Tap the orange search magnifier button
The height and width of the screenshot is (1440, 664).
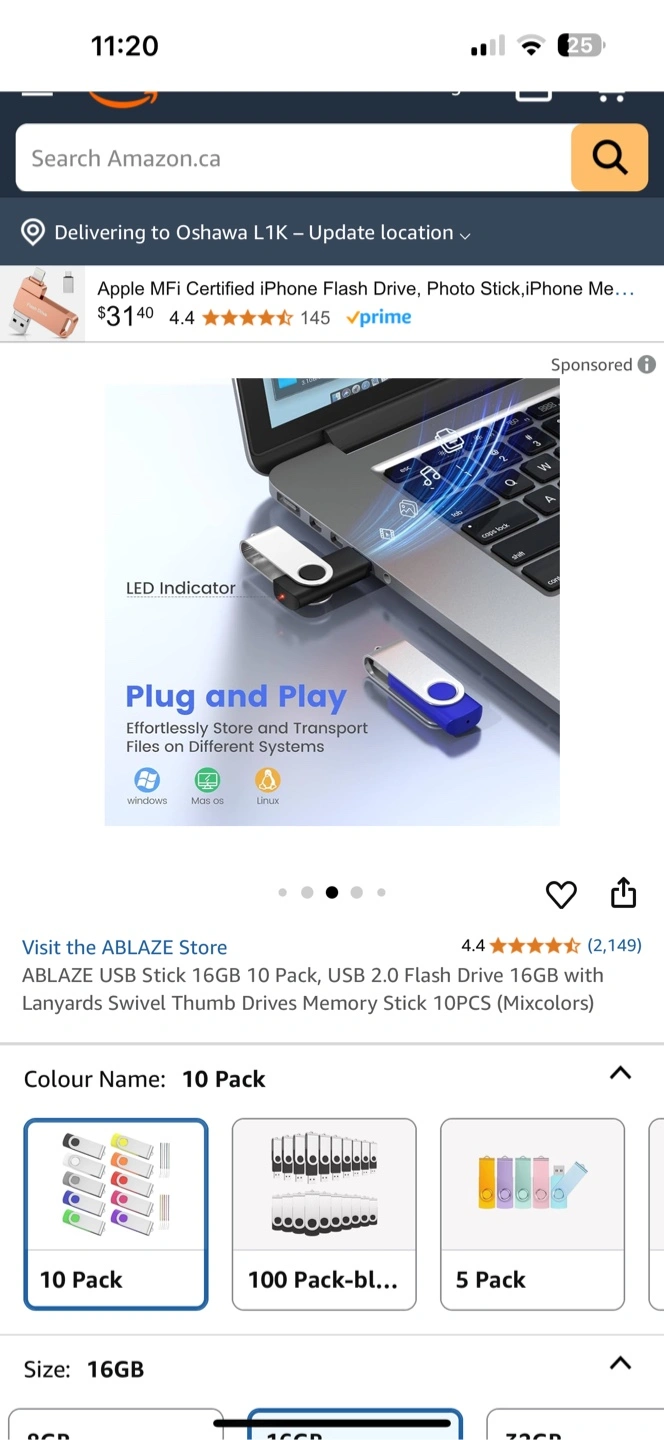pyautogui.click(x=609, y=157)
